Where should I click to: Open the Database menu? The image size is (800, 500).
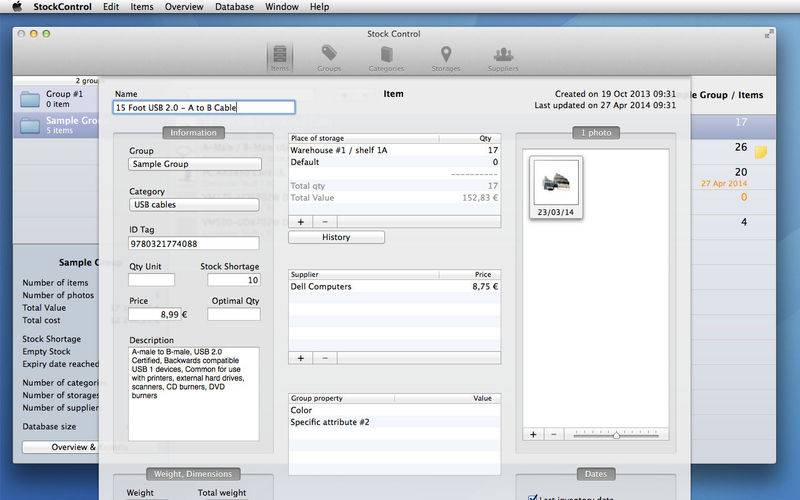click(x=234, y=7)
